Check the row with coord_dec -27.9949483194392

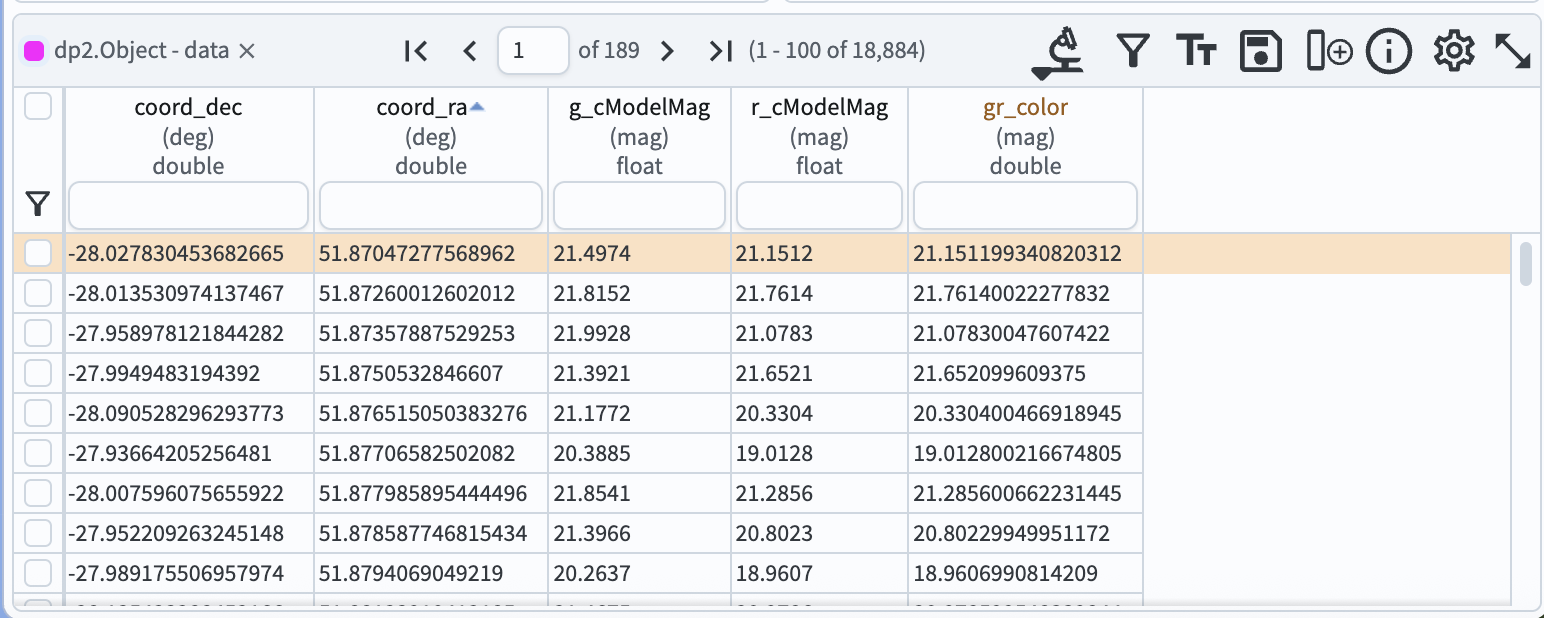point(38,373)
